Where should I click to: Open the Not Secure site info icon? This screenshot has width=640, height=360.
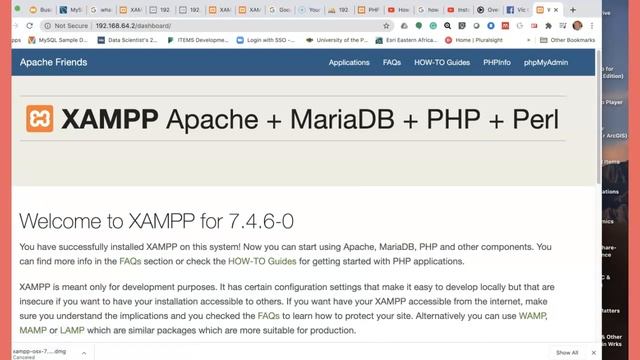(x=47, y=26)
